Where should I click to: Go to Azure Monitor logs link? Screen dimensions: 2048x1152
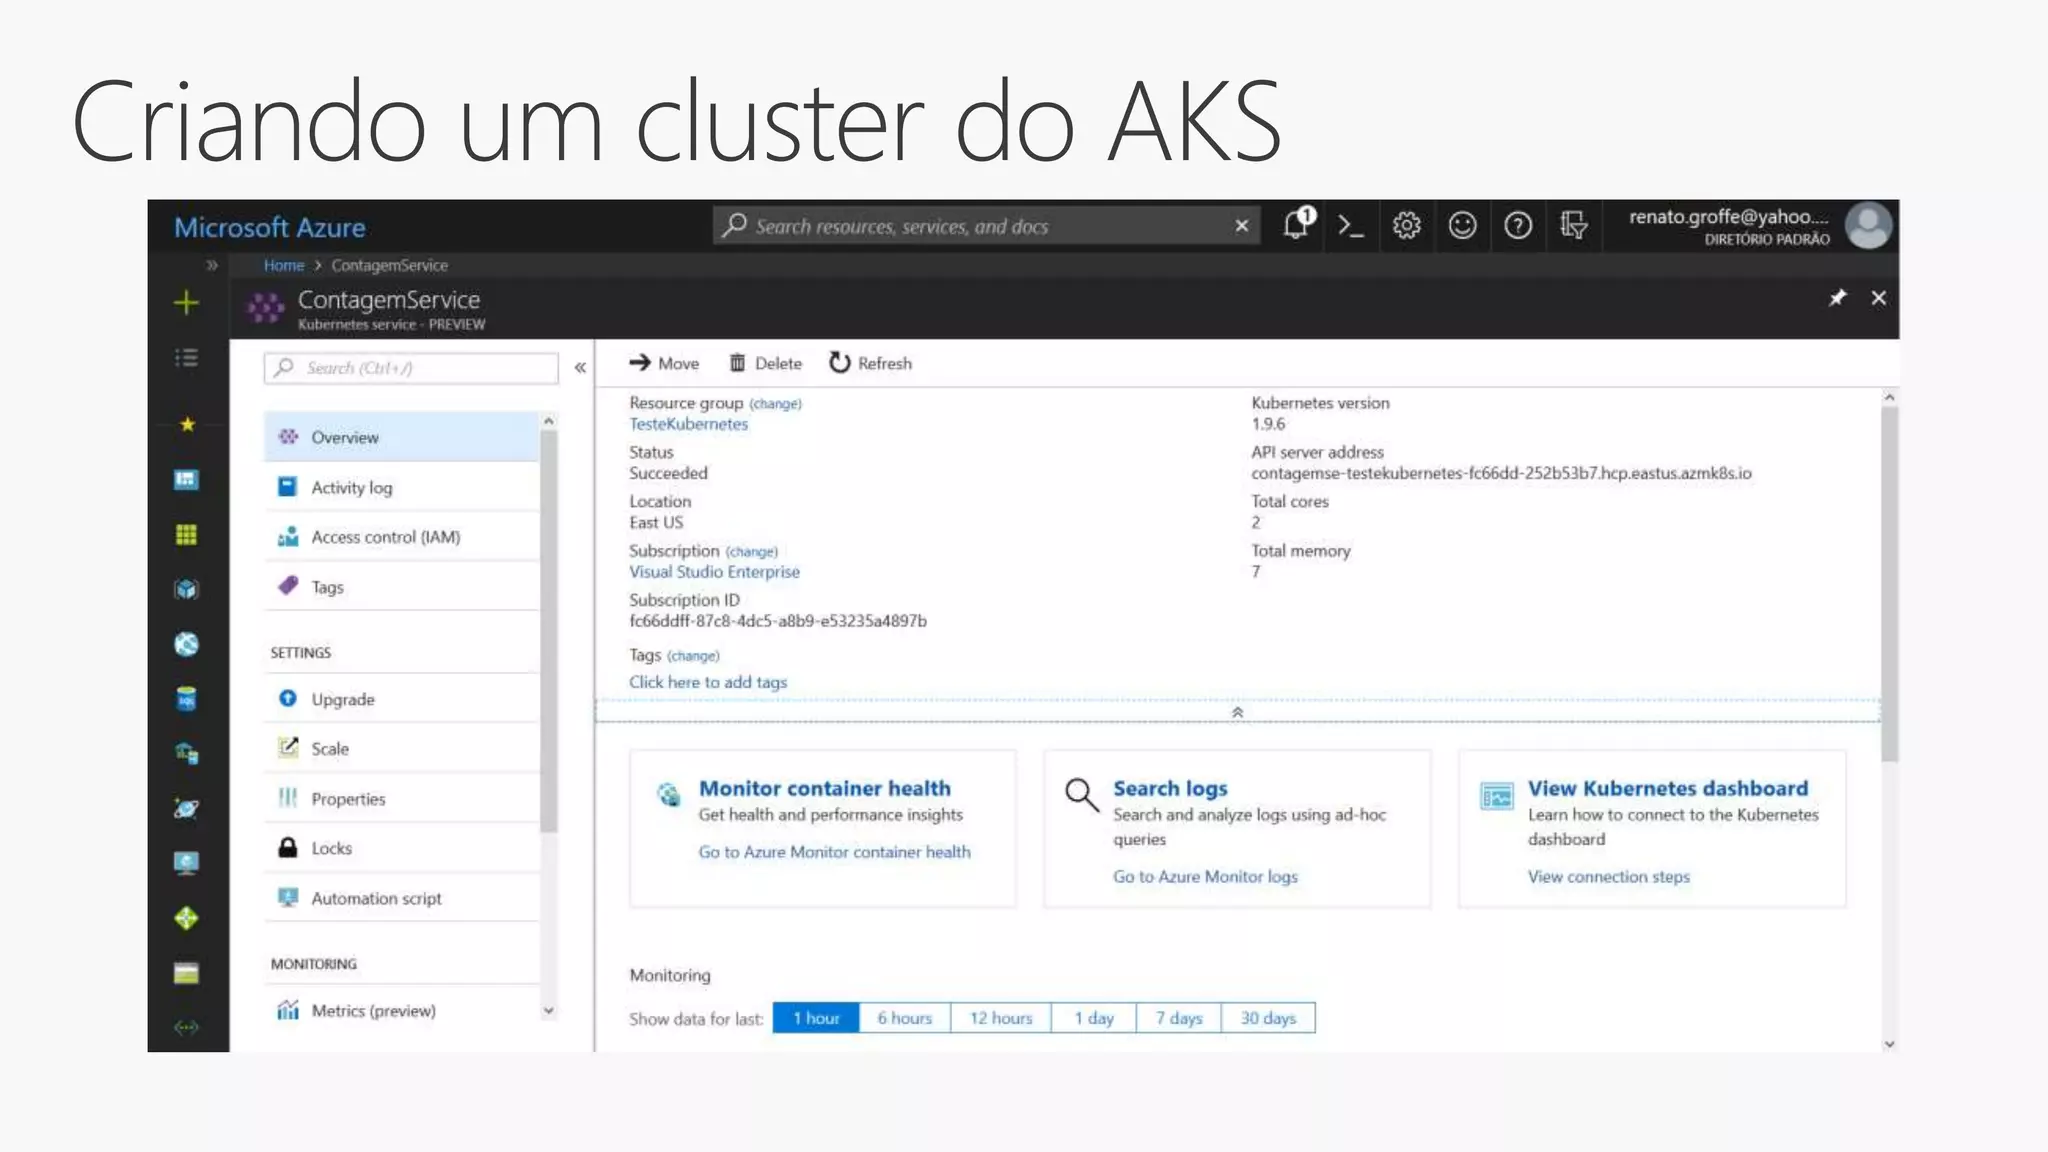tap(1205, 877)
